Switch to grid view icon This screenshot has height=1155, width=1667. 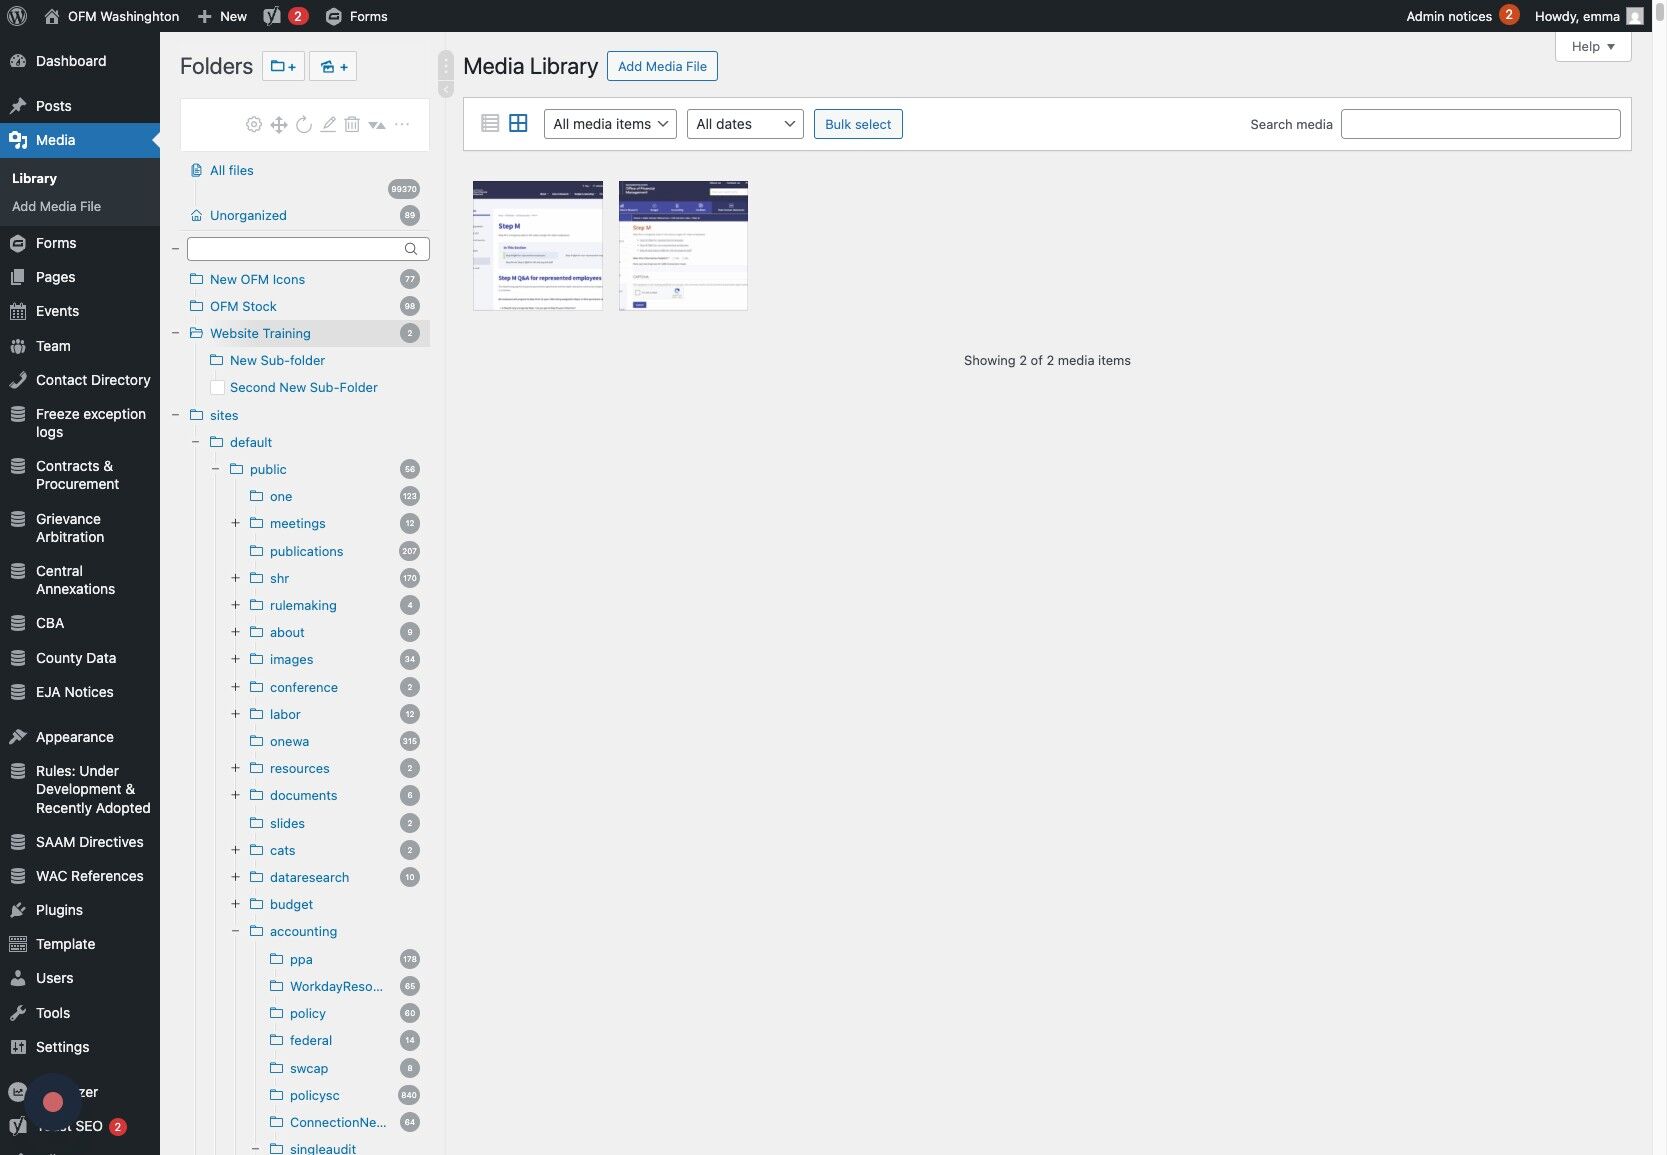coord(518,123)
